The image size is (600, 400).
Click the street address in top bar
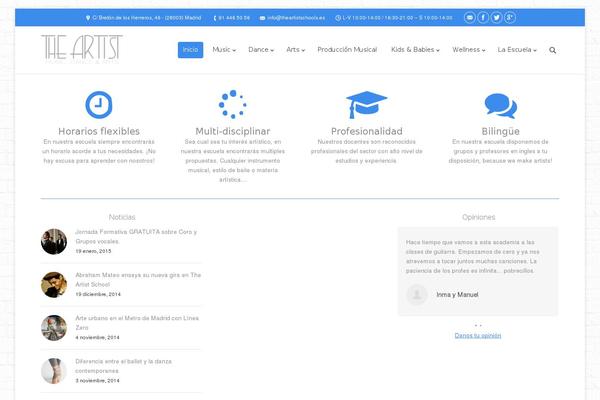[x=147, y=18]
